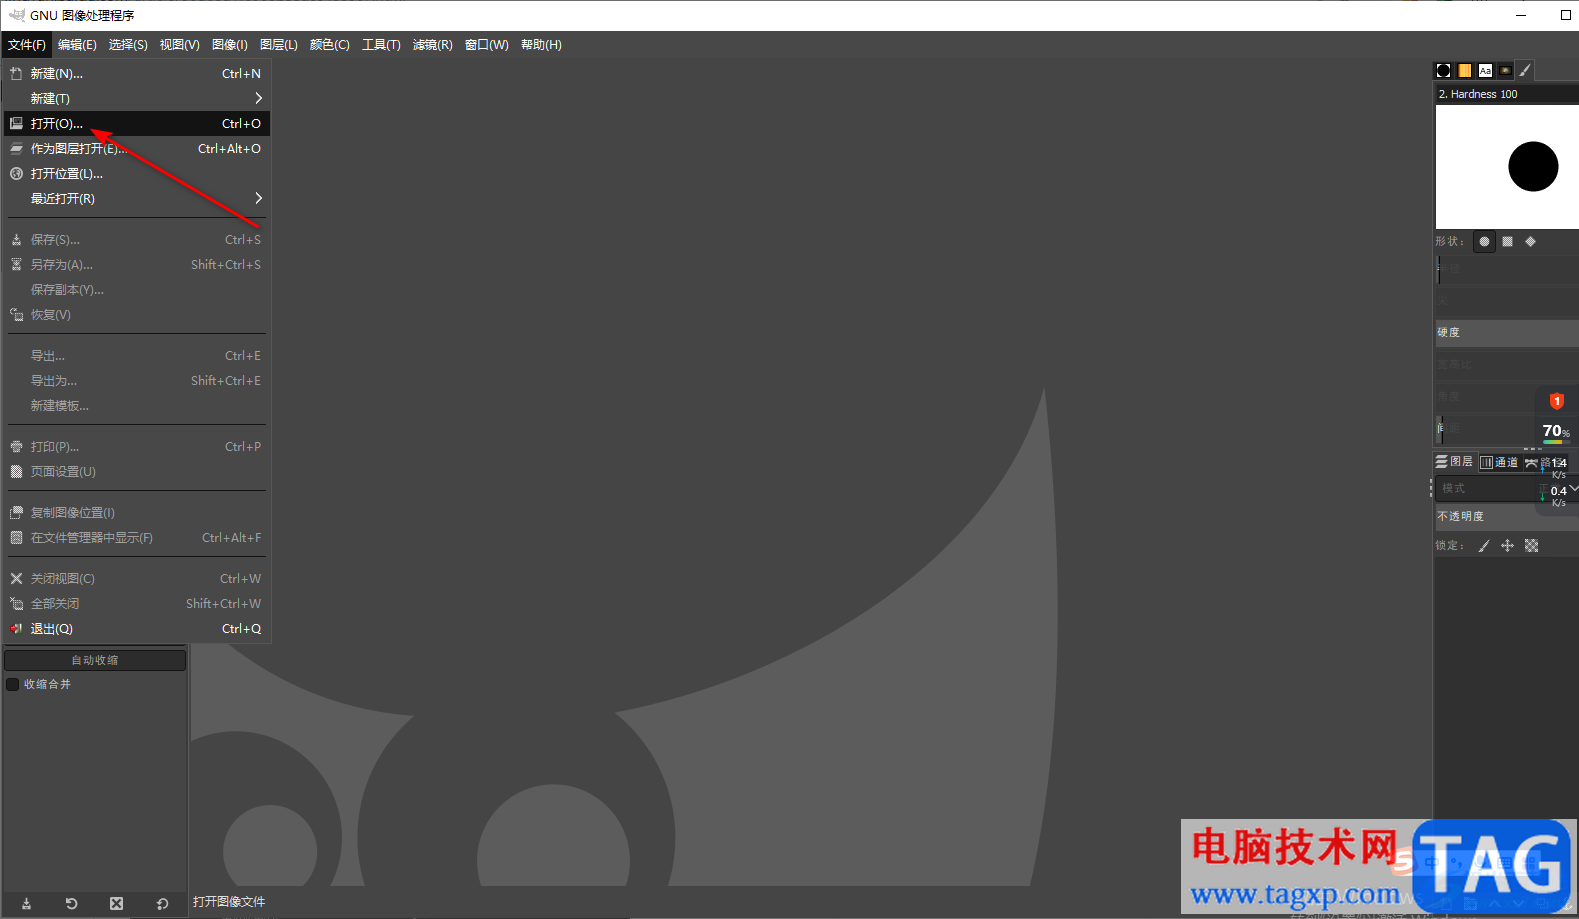
Task: Expand the 最近打开(R) submenu
Action: 137,199
